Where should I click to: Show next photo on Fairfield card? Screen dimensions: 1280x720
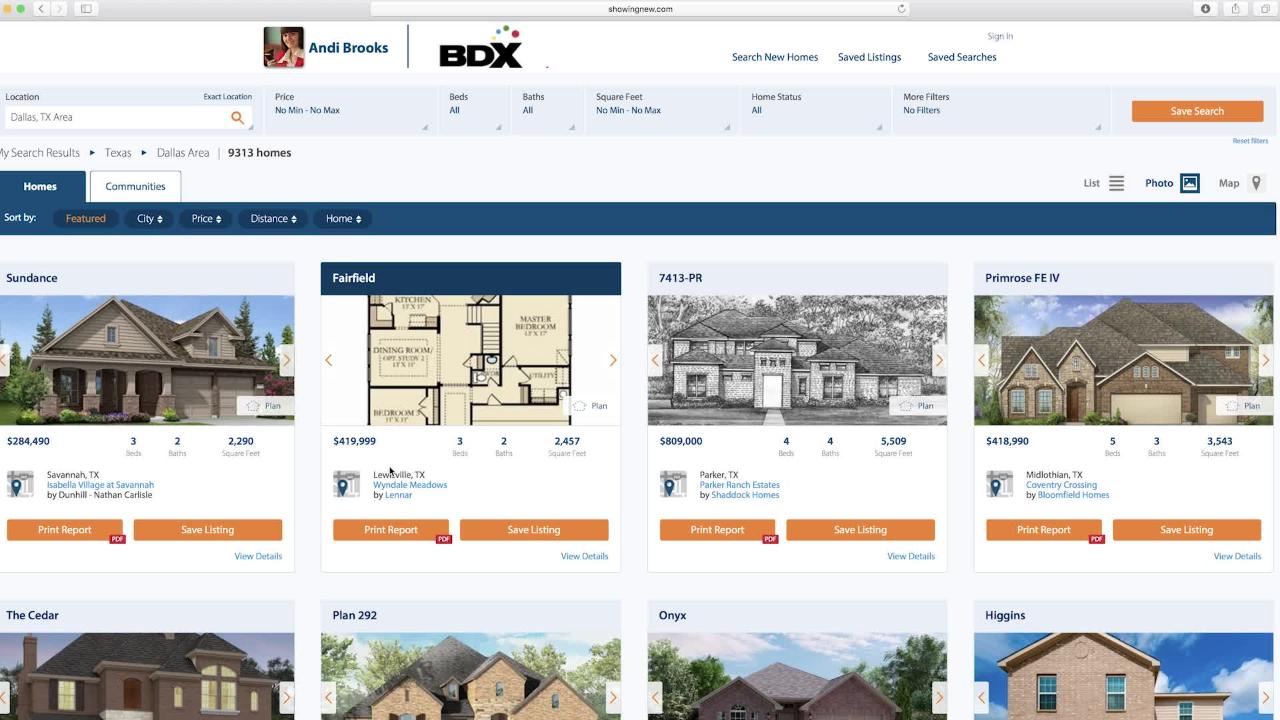point(613,360)
